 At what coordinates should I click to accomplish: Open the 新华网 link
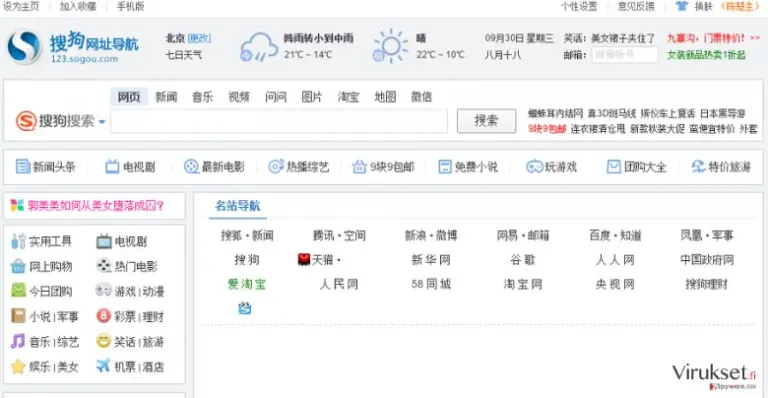(x=431, y=259)
